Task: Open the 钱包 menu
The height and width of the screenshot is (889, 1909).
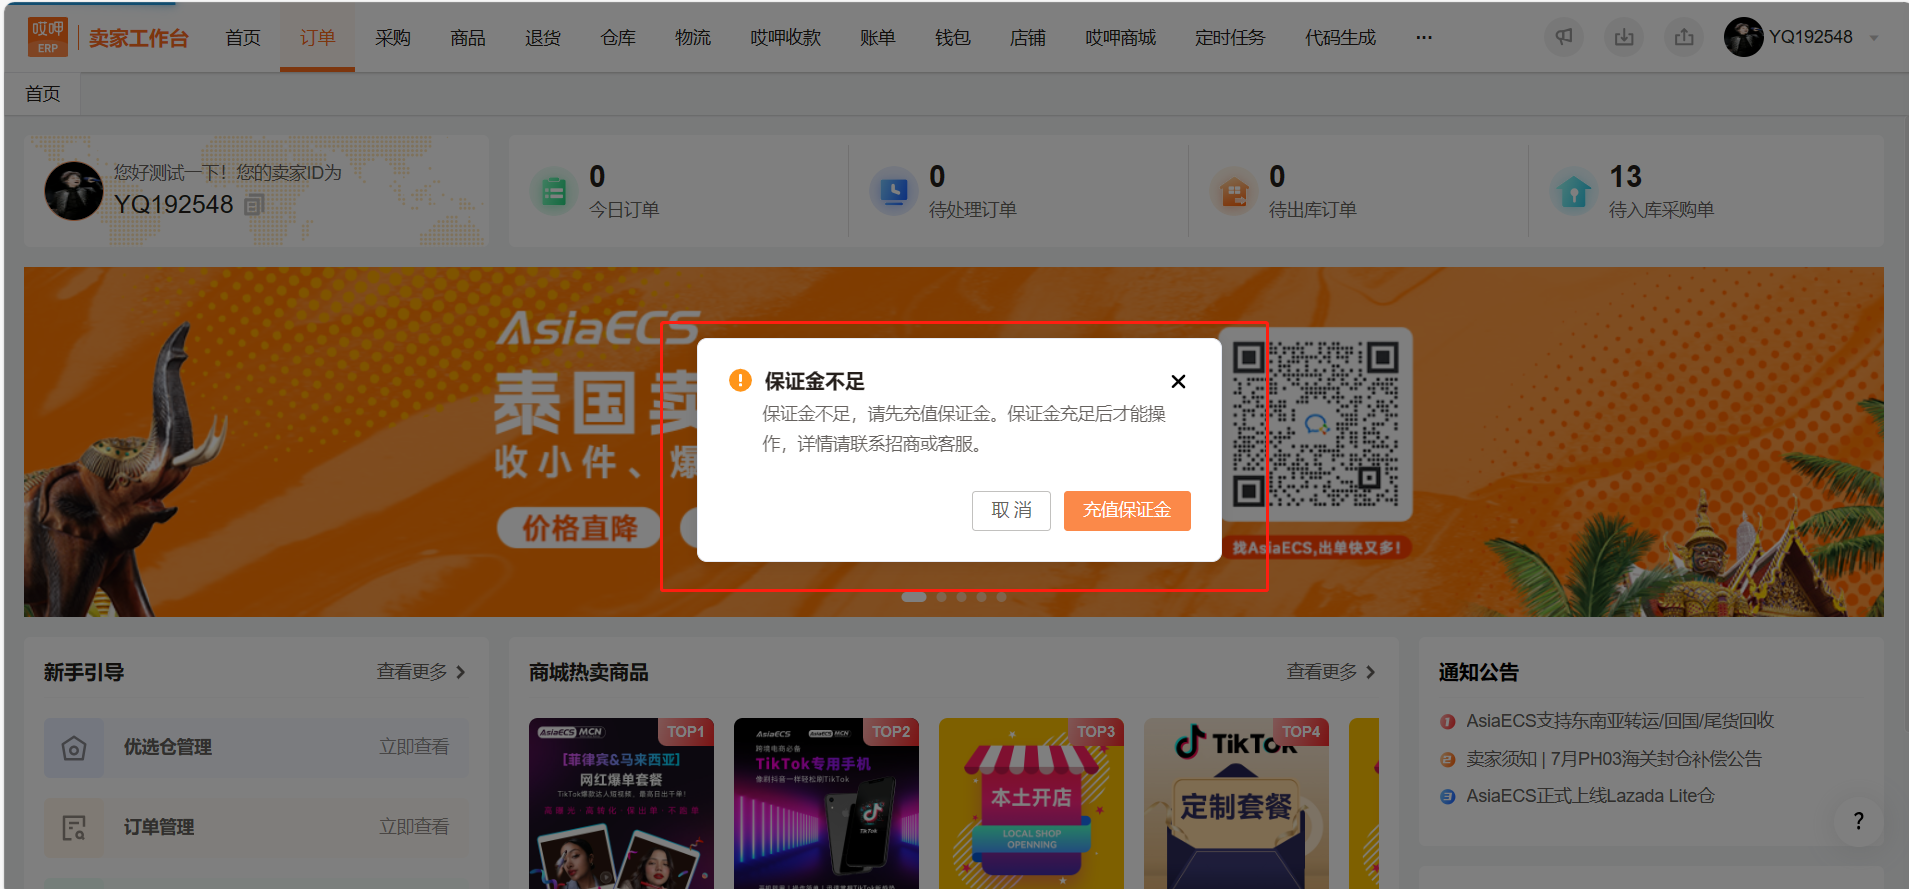Action: point(953,38)
